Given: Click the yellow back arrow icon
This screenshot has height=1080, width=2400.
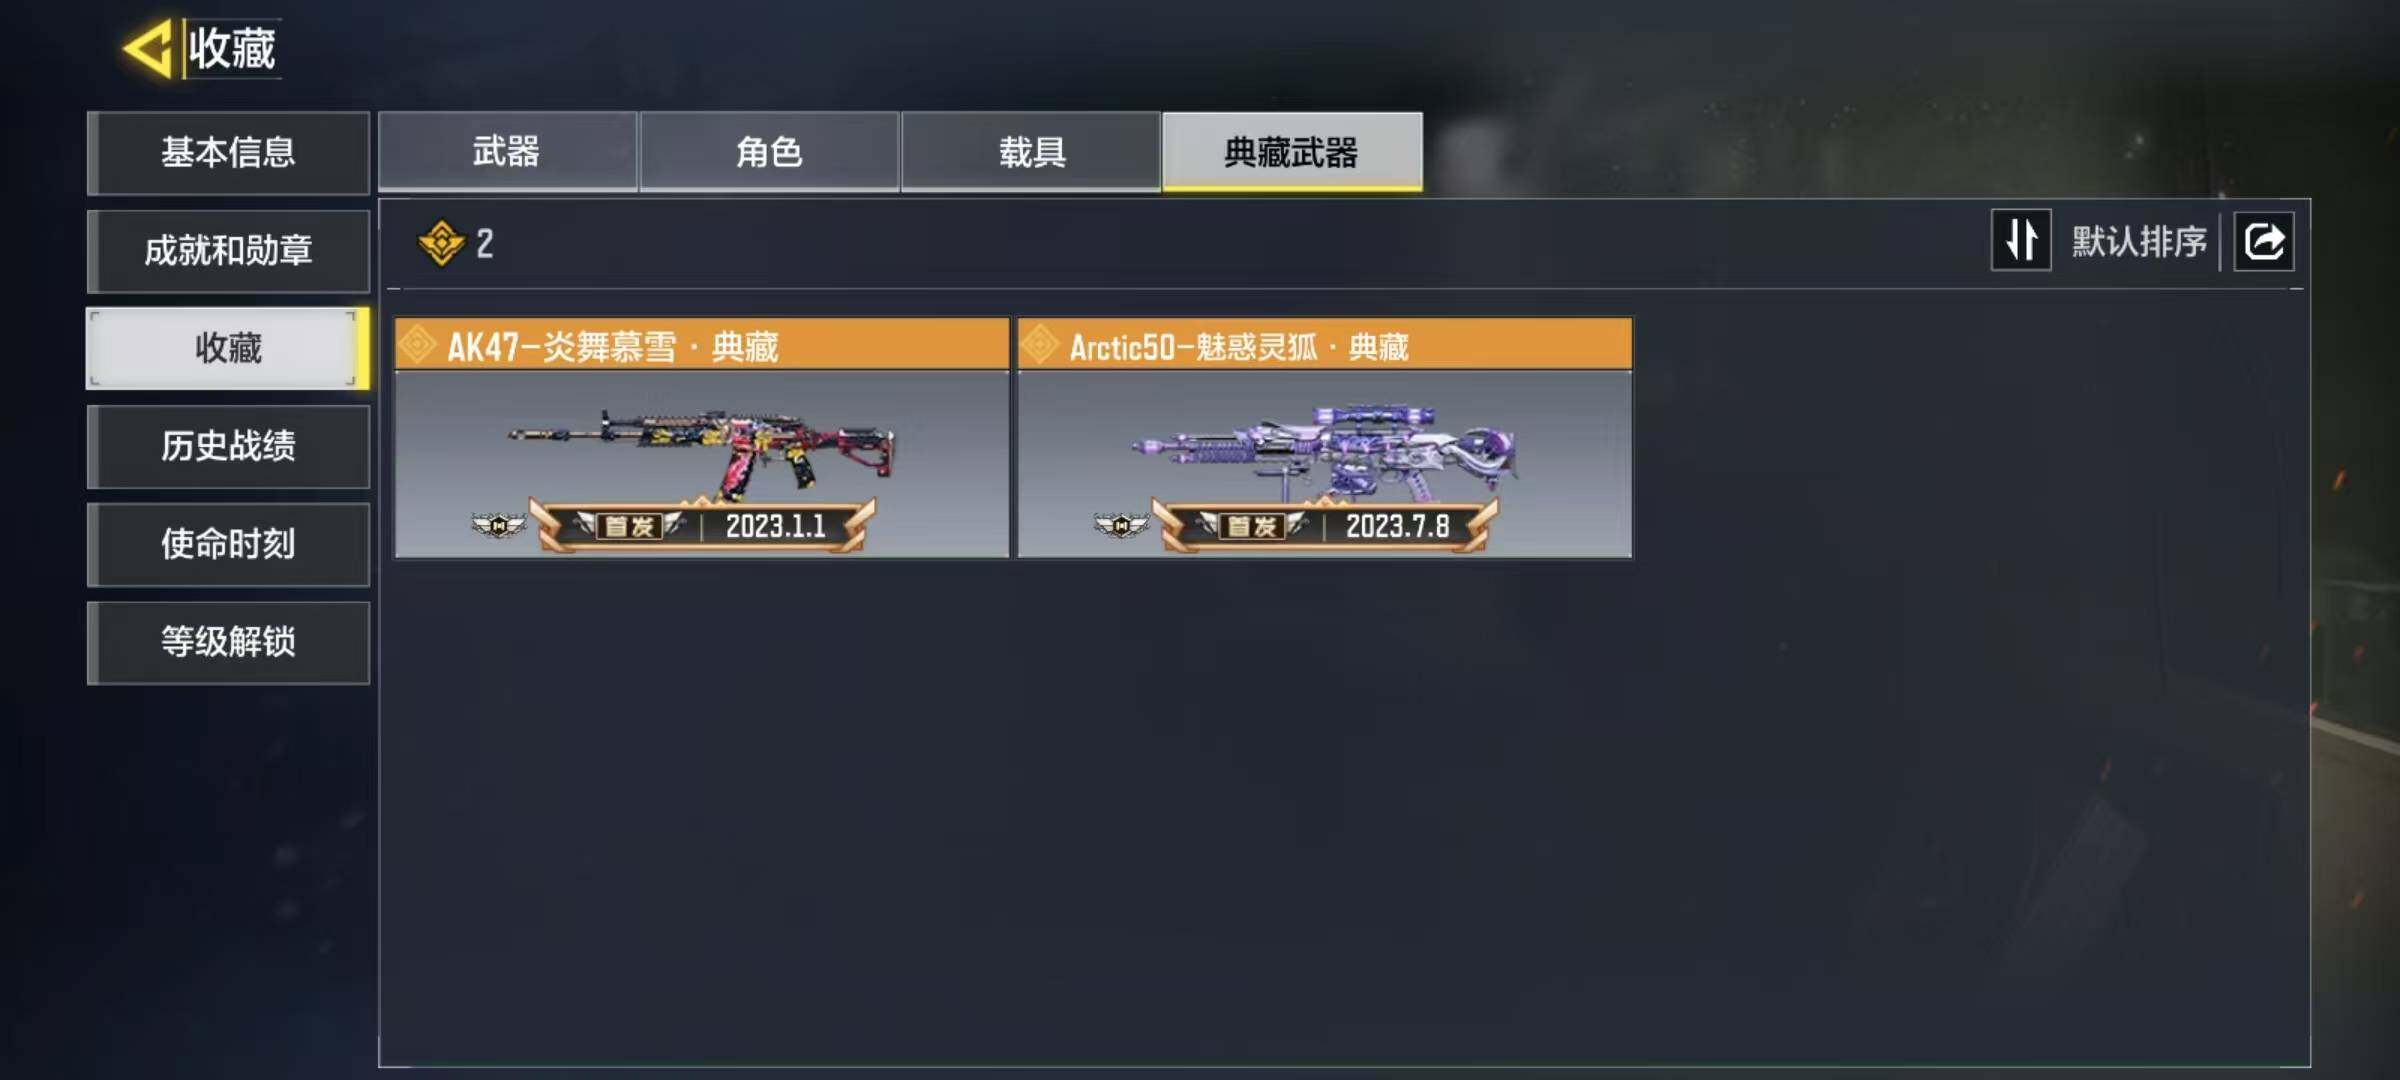Looking at the screenshot, I should [x=148, y=48].
